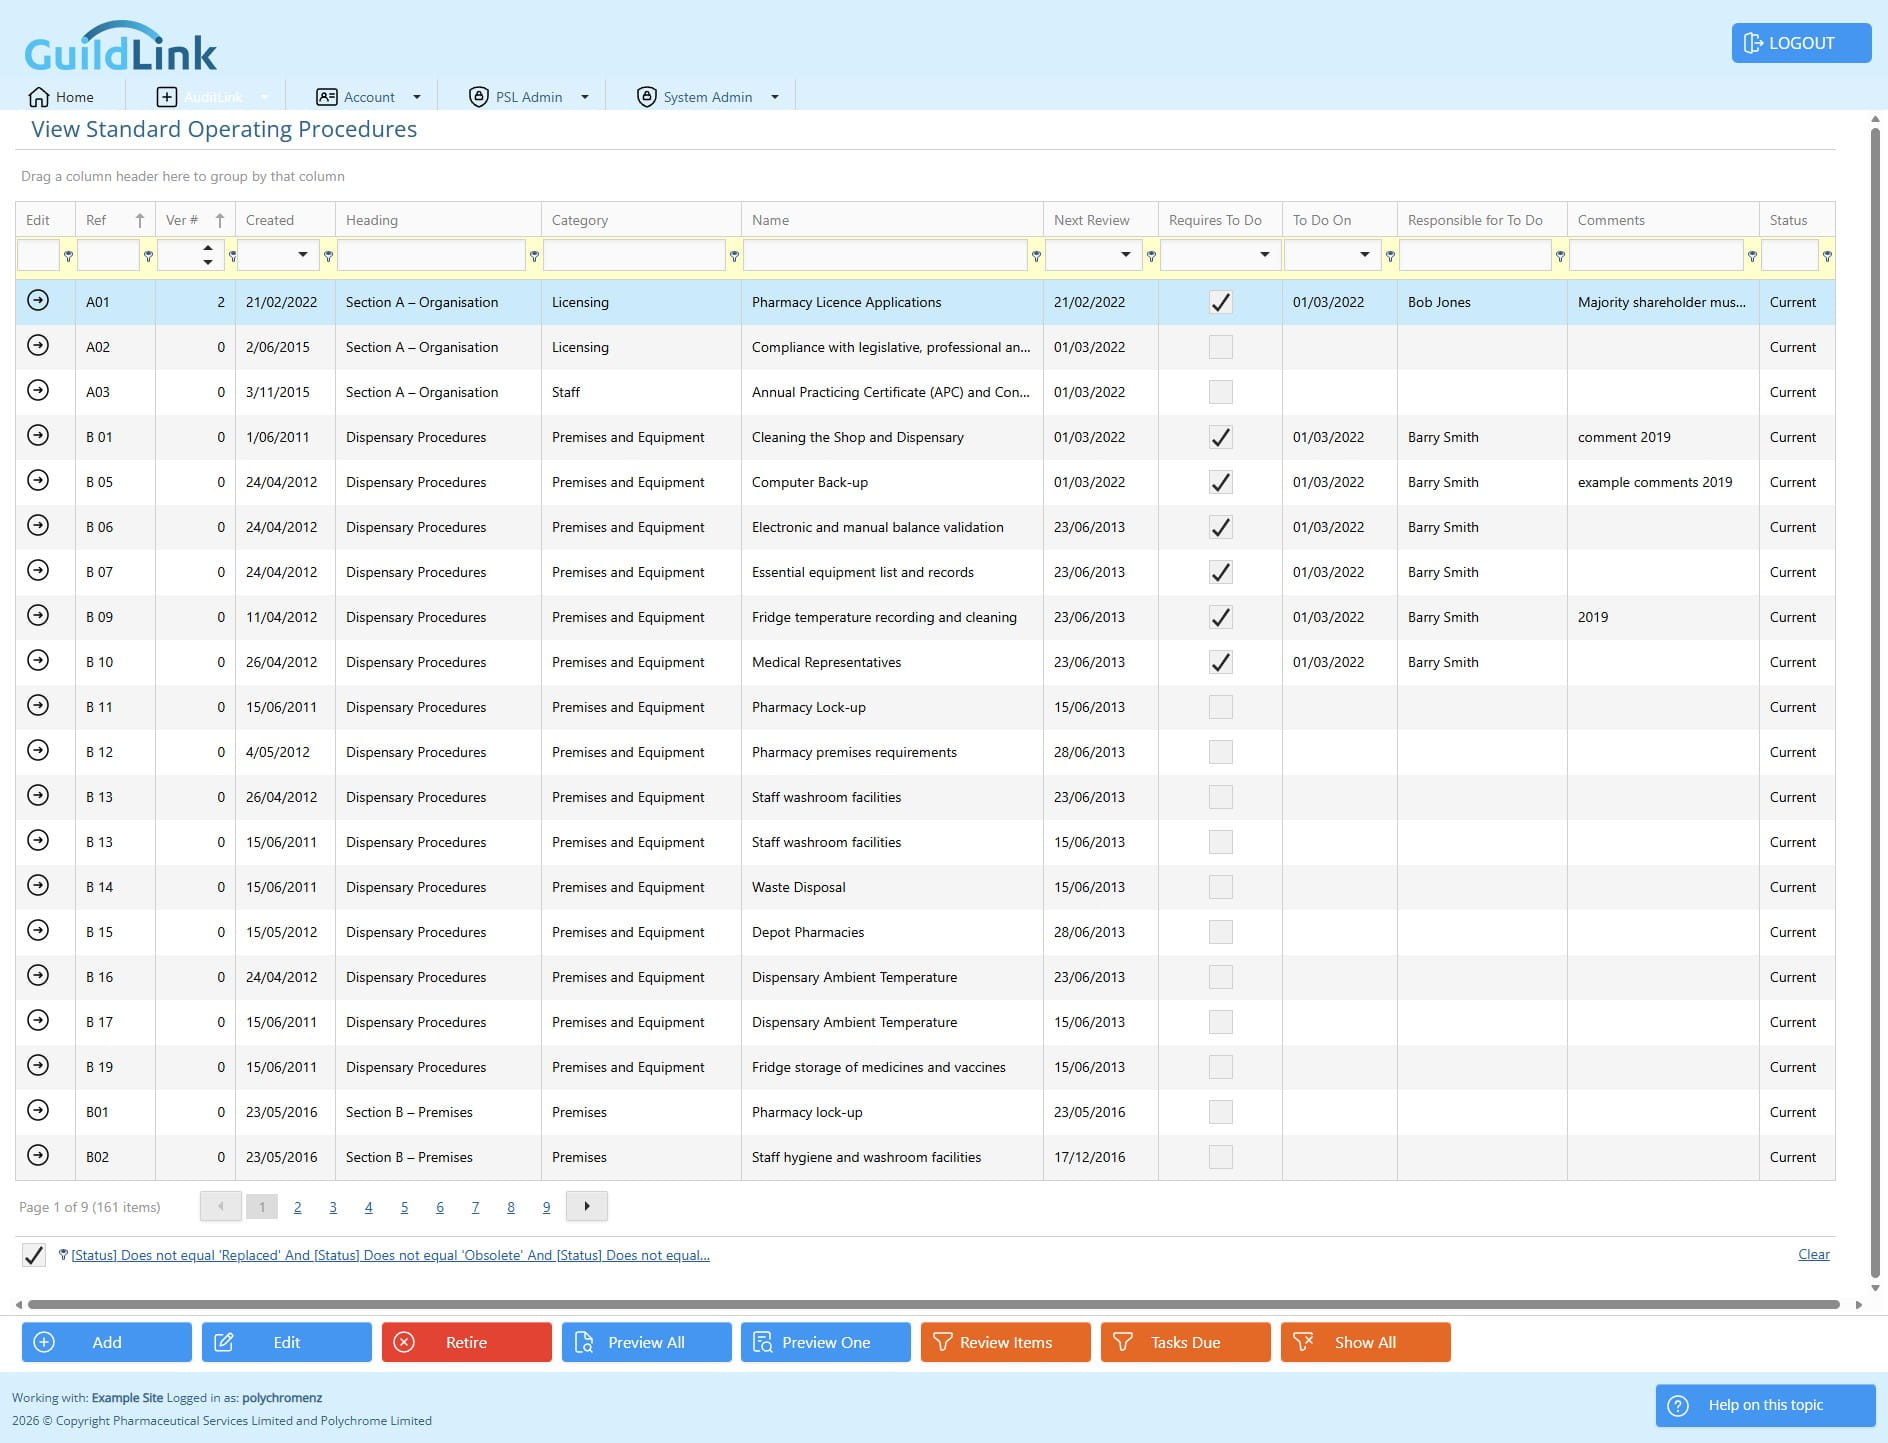Click the Account ID card icon

(326, 97)
